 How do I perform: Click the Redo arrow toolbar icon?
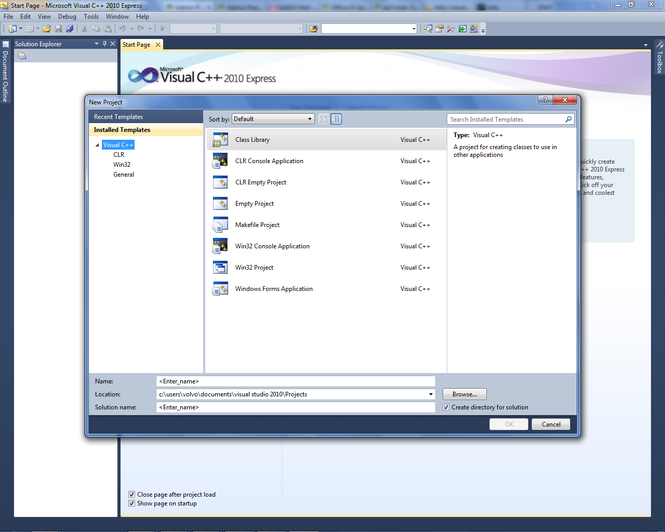(x=140, y=29)
